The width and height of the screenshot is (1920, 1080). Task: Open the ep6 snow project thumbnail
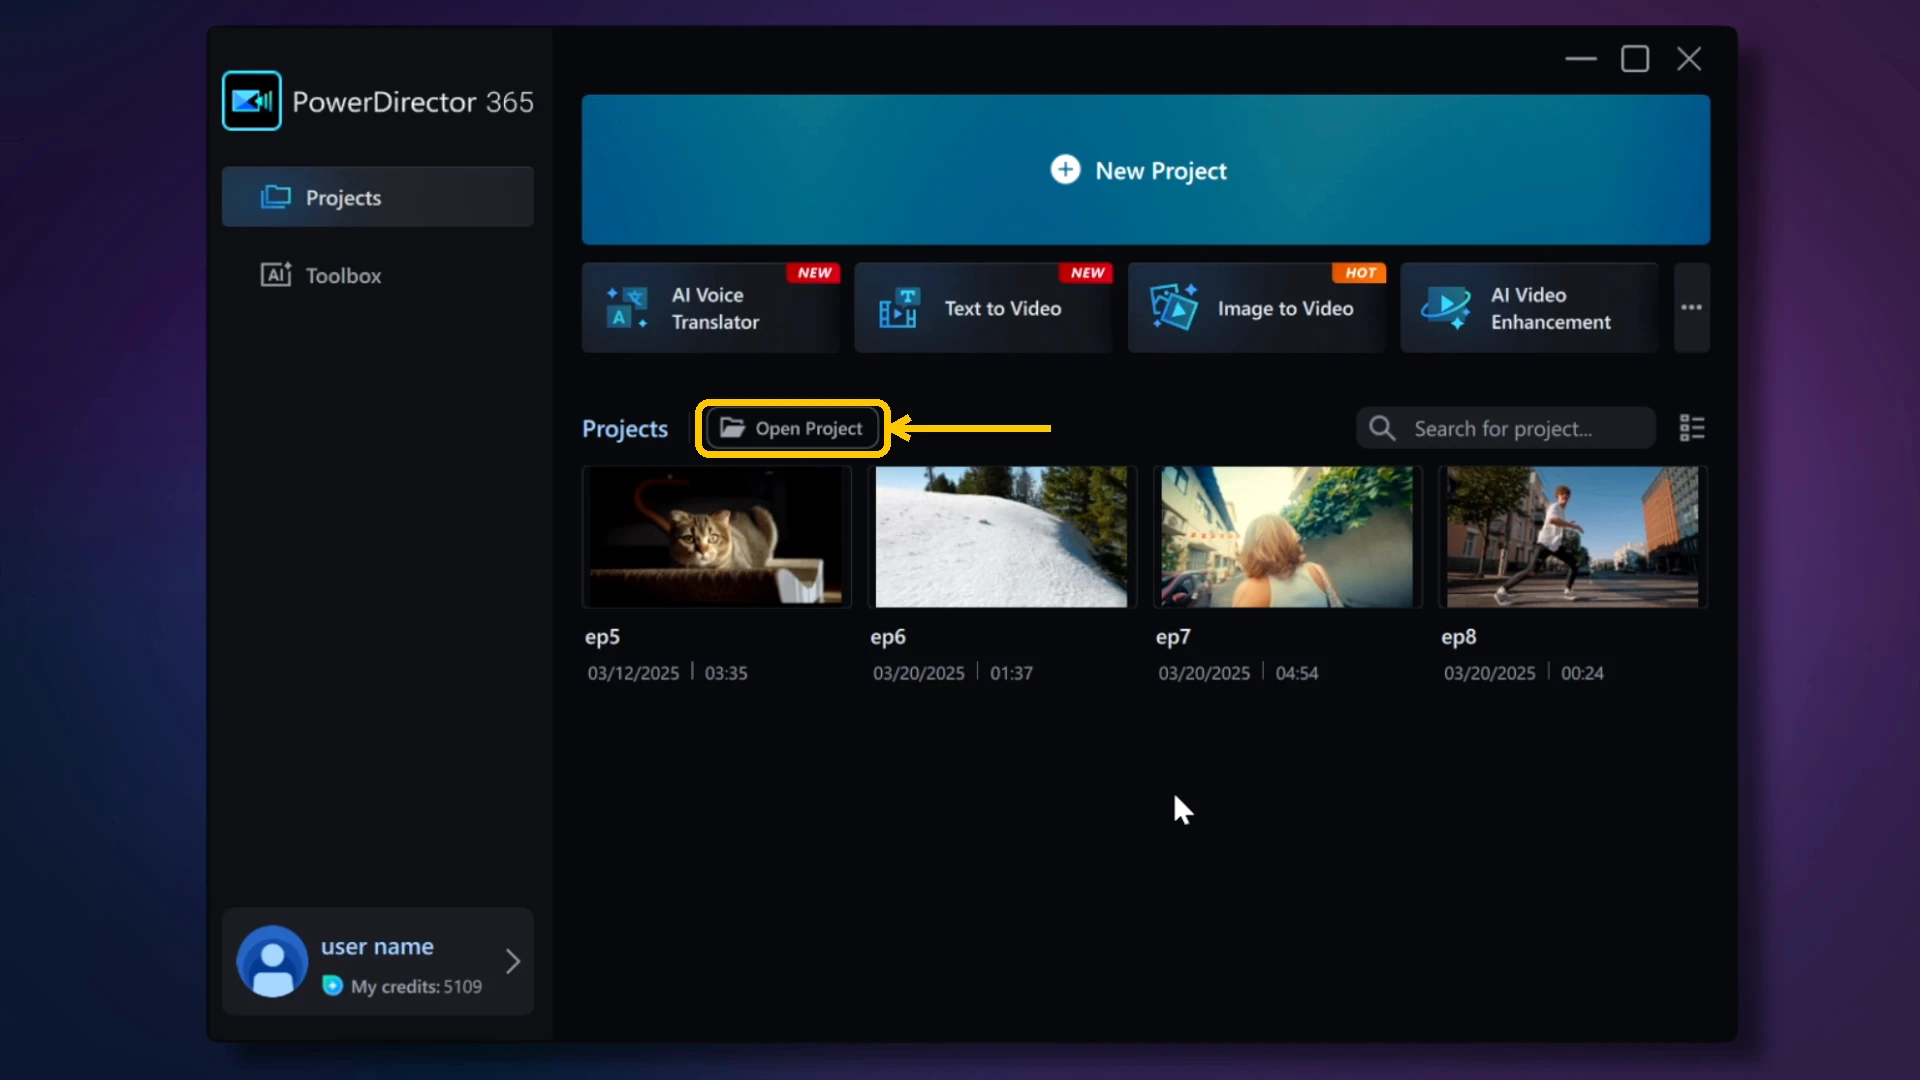click(x=1002, y=537)
